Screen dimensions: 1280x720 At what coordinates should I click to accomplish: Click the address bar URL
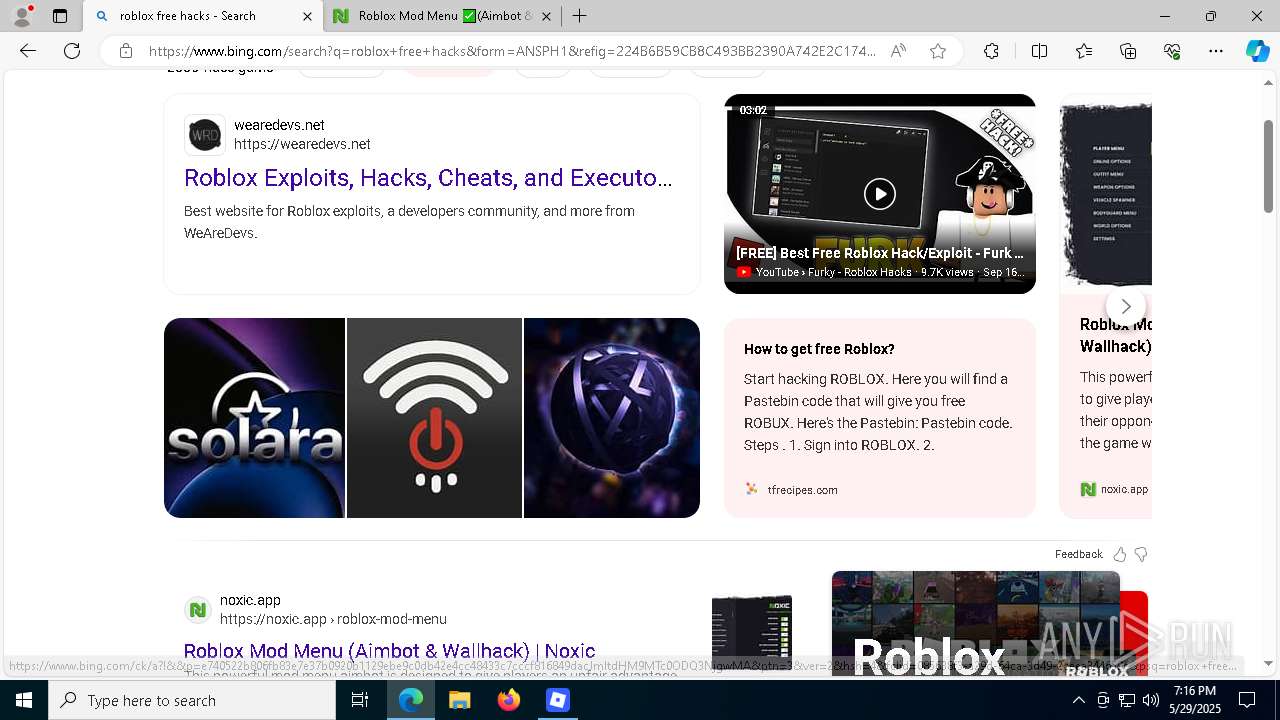pyautogui.click(x=512, y=51)
